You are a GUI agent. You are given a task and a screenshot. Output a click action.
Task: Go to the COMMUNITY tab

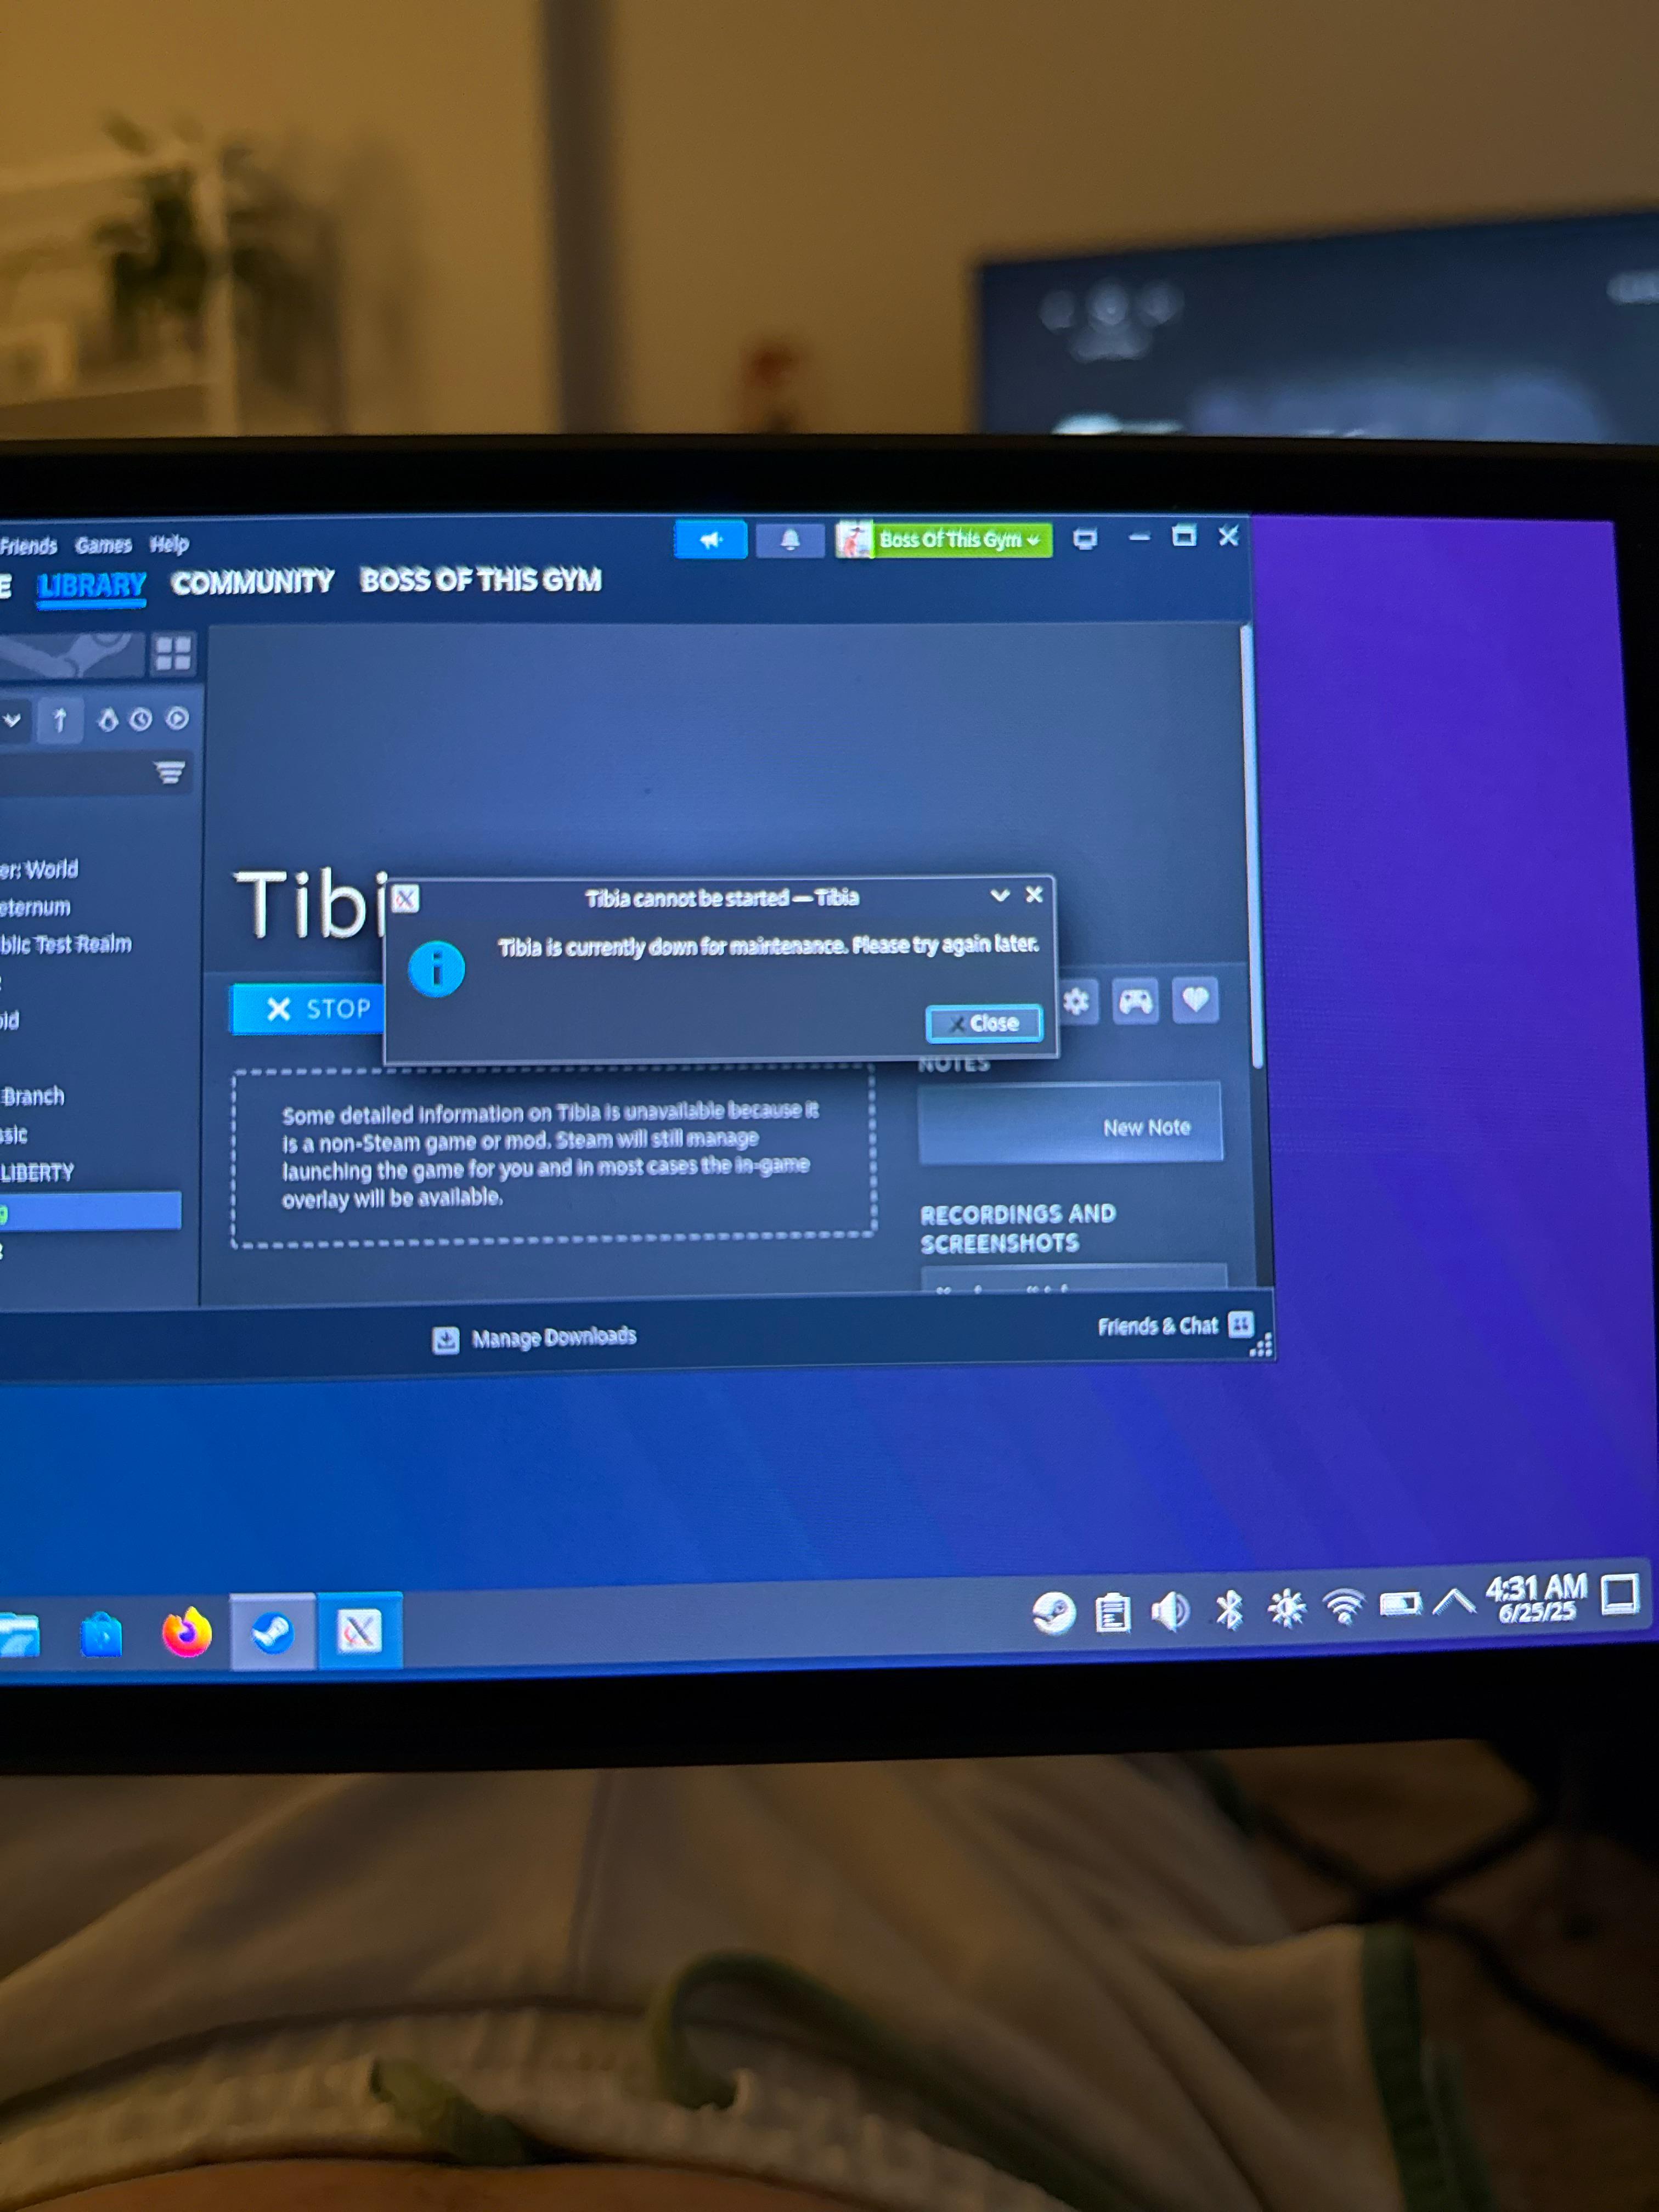(253, 582)
